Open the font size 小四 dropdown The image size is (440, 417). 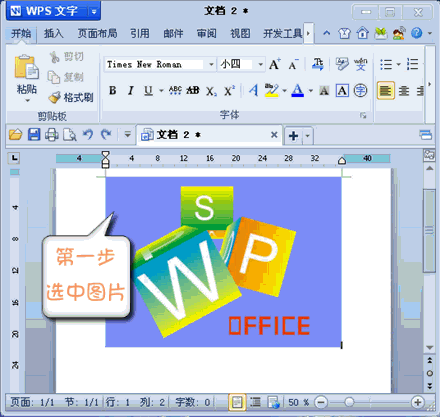(261, 64)
